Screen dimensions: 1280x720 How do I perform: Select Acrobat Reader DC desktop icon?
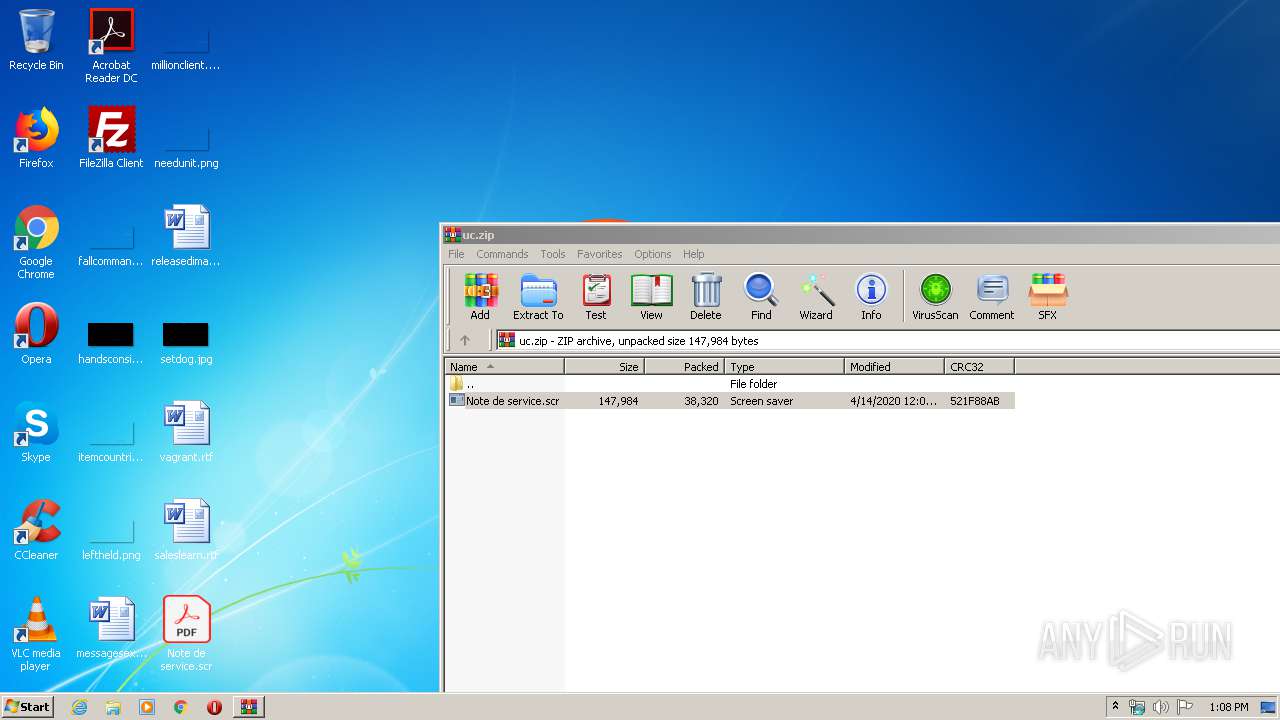coord(111,46)
